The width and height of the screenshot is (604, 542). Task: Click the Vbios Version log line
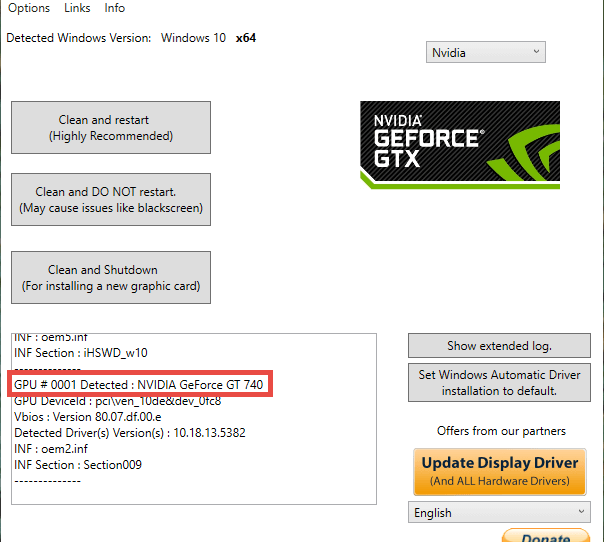pyautogui.click(x=88, y=417)
